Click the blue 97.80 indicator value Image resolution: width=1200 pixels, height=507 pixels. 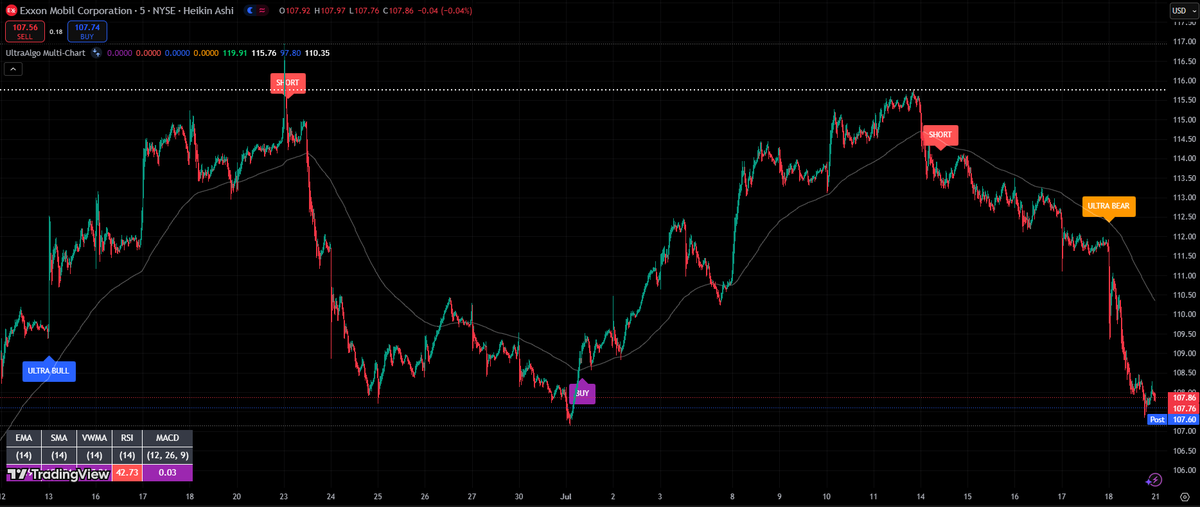[x=290, y=53]
